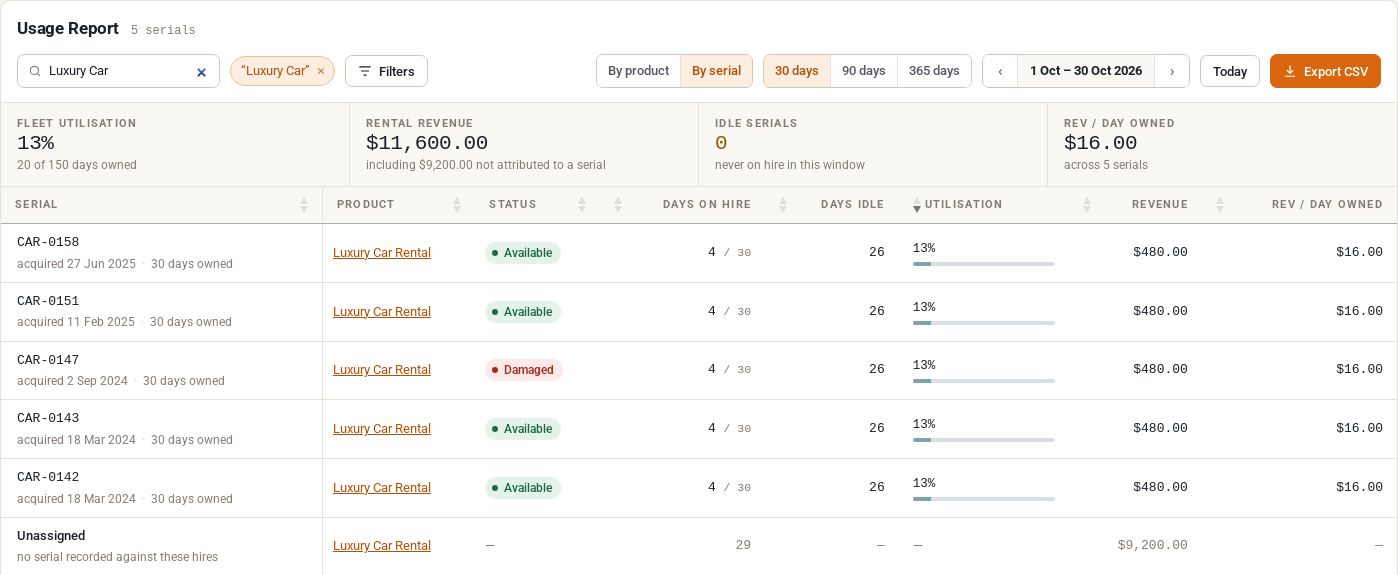
Task: Open Luxury Car Rental link for CAR-0151
Action: (x=382, y=312)
